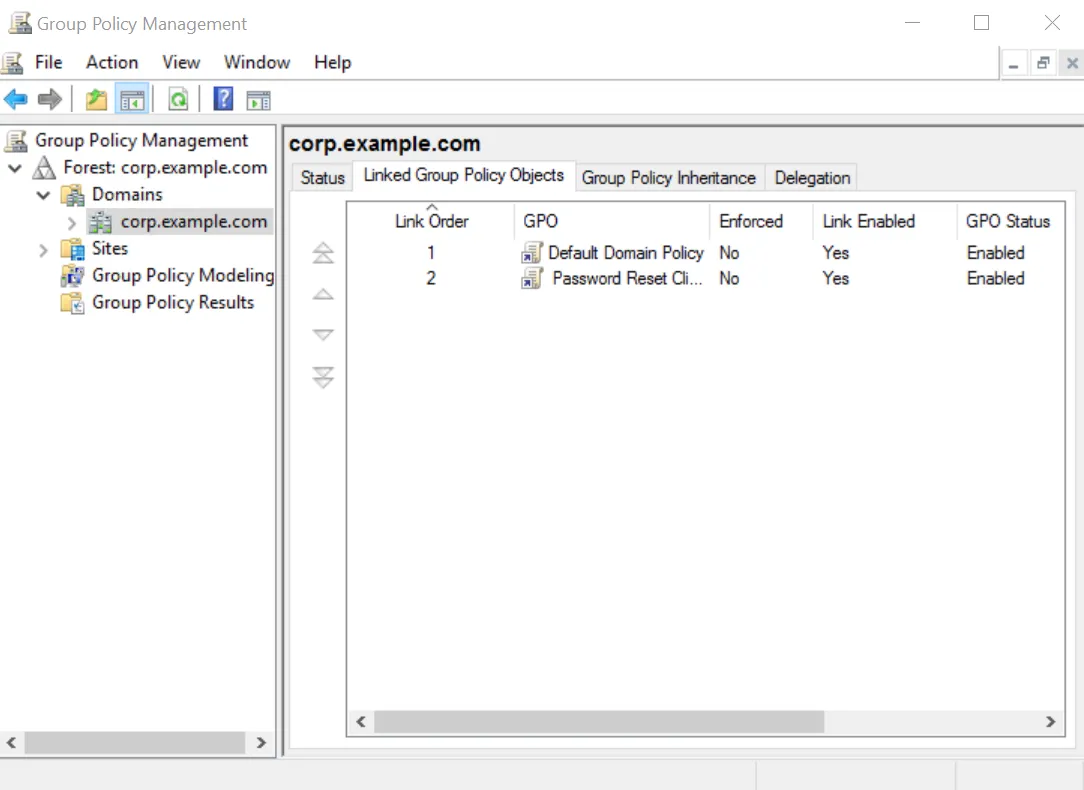
Task: Move link down with single down arrow
Action: pos(323,335)
